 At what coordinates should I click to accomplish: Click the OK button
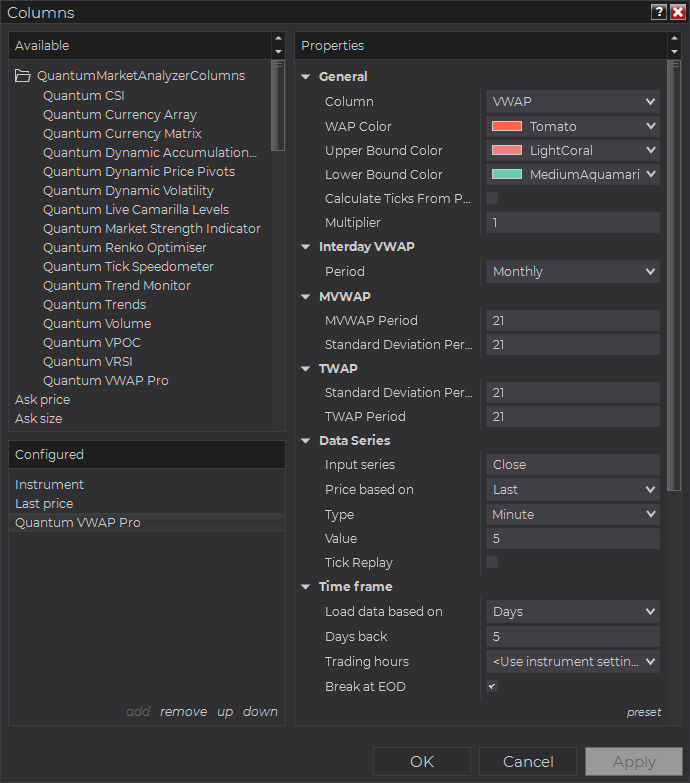point(422,762)
